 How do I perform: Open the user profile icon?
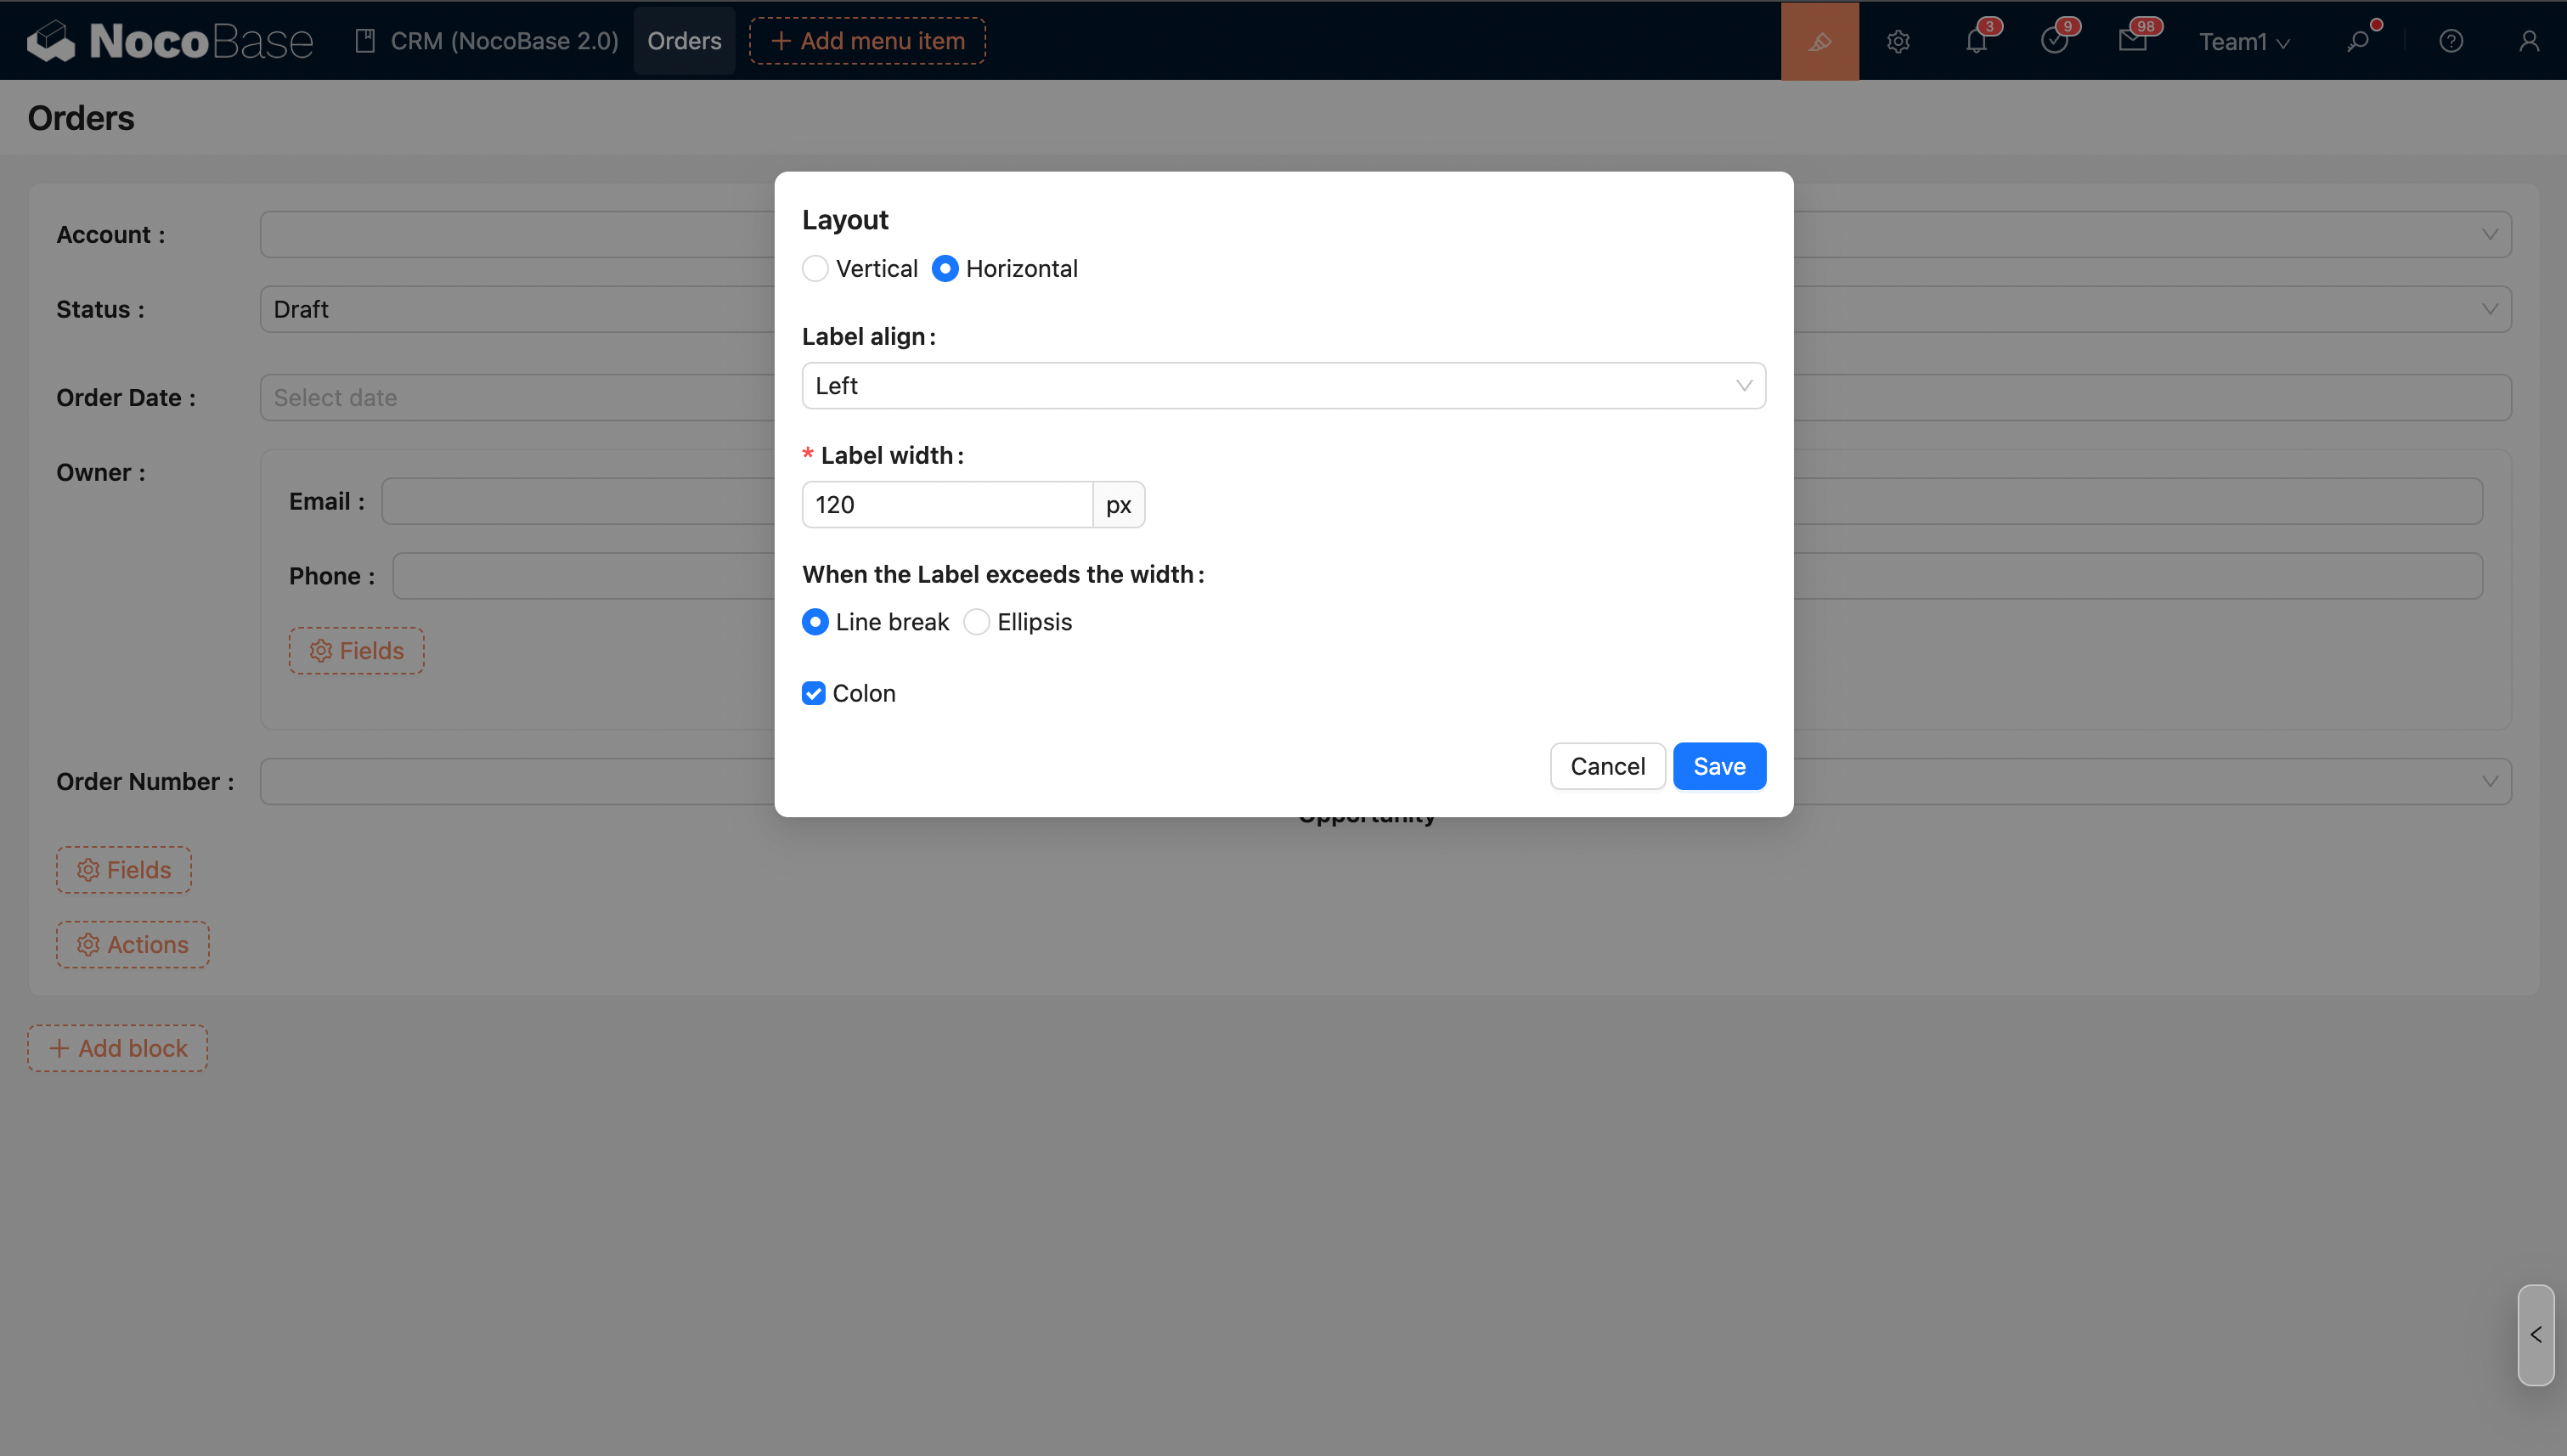(2529, 41)
